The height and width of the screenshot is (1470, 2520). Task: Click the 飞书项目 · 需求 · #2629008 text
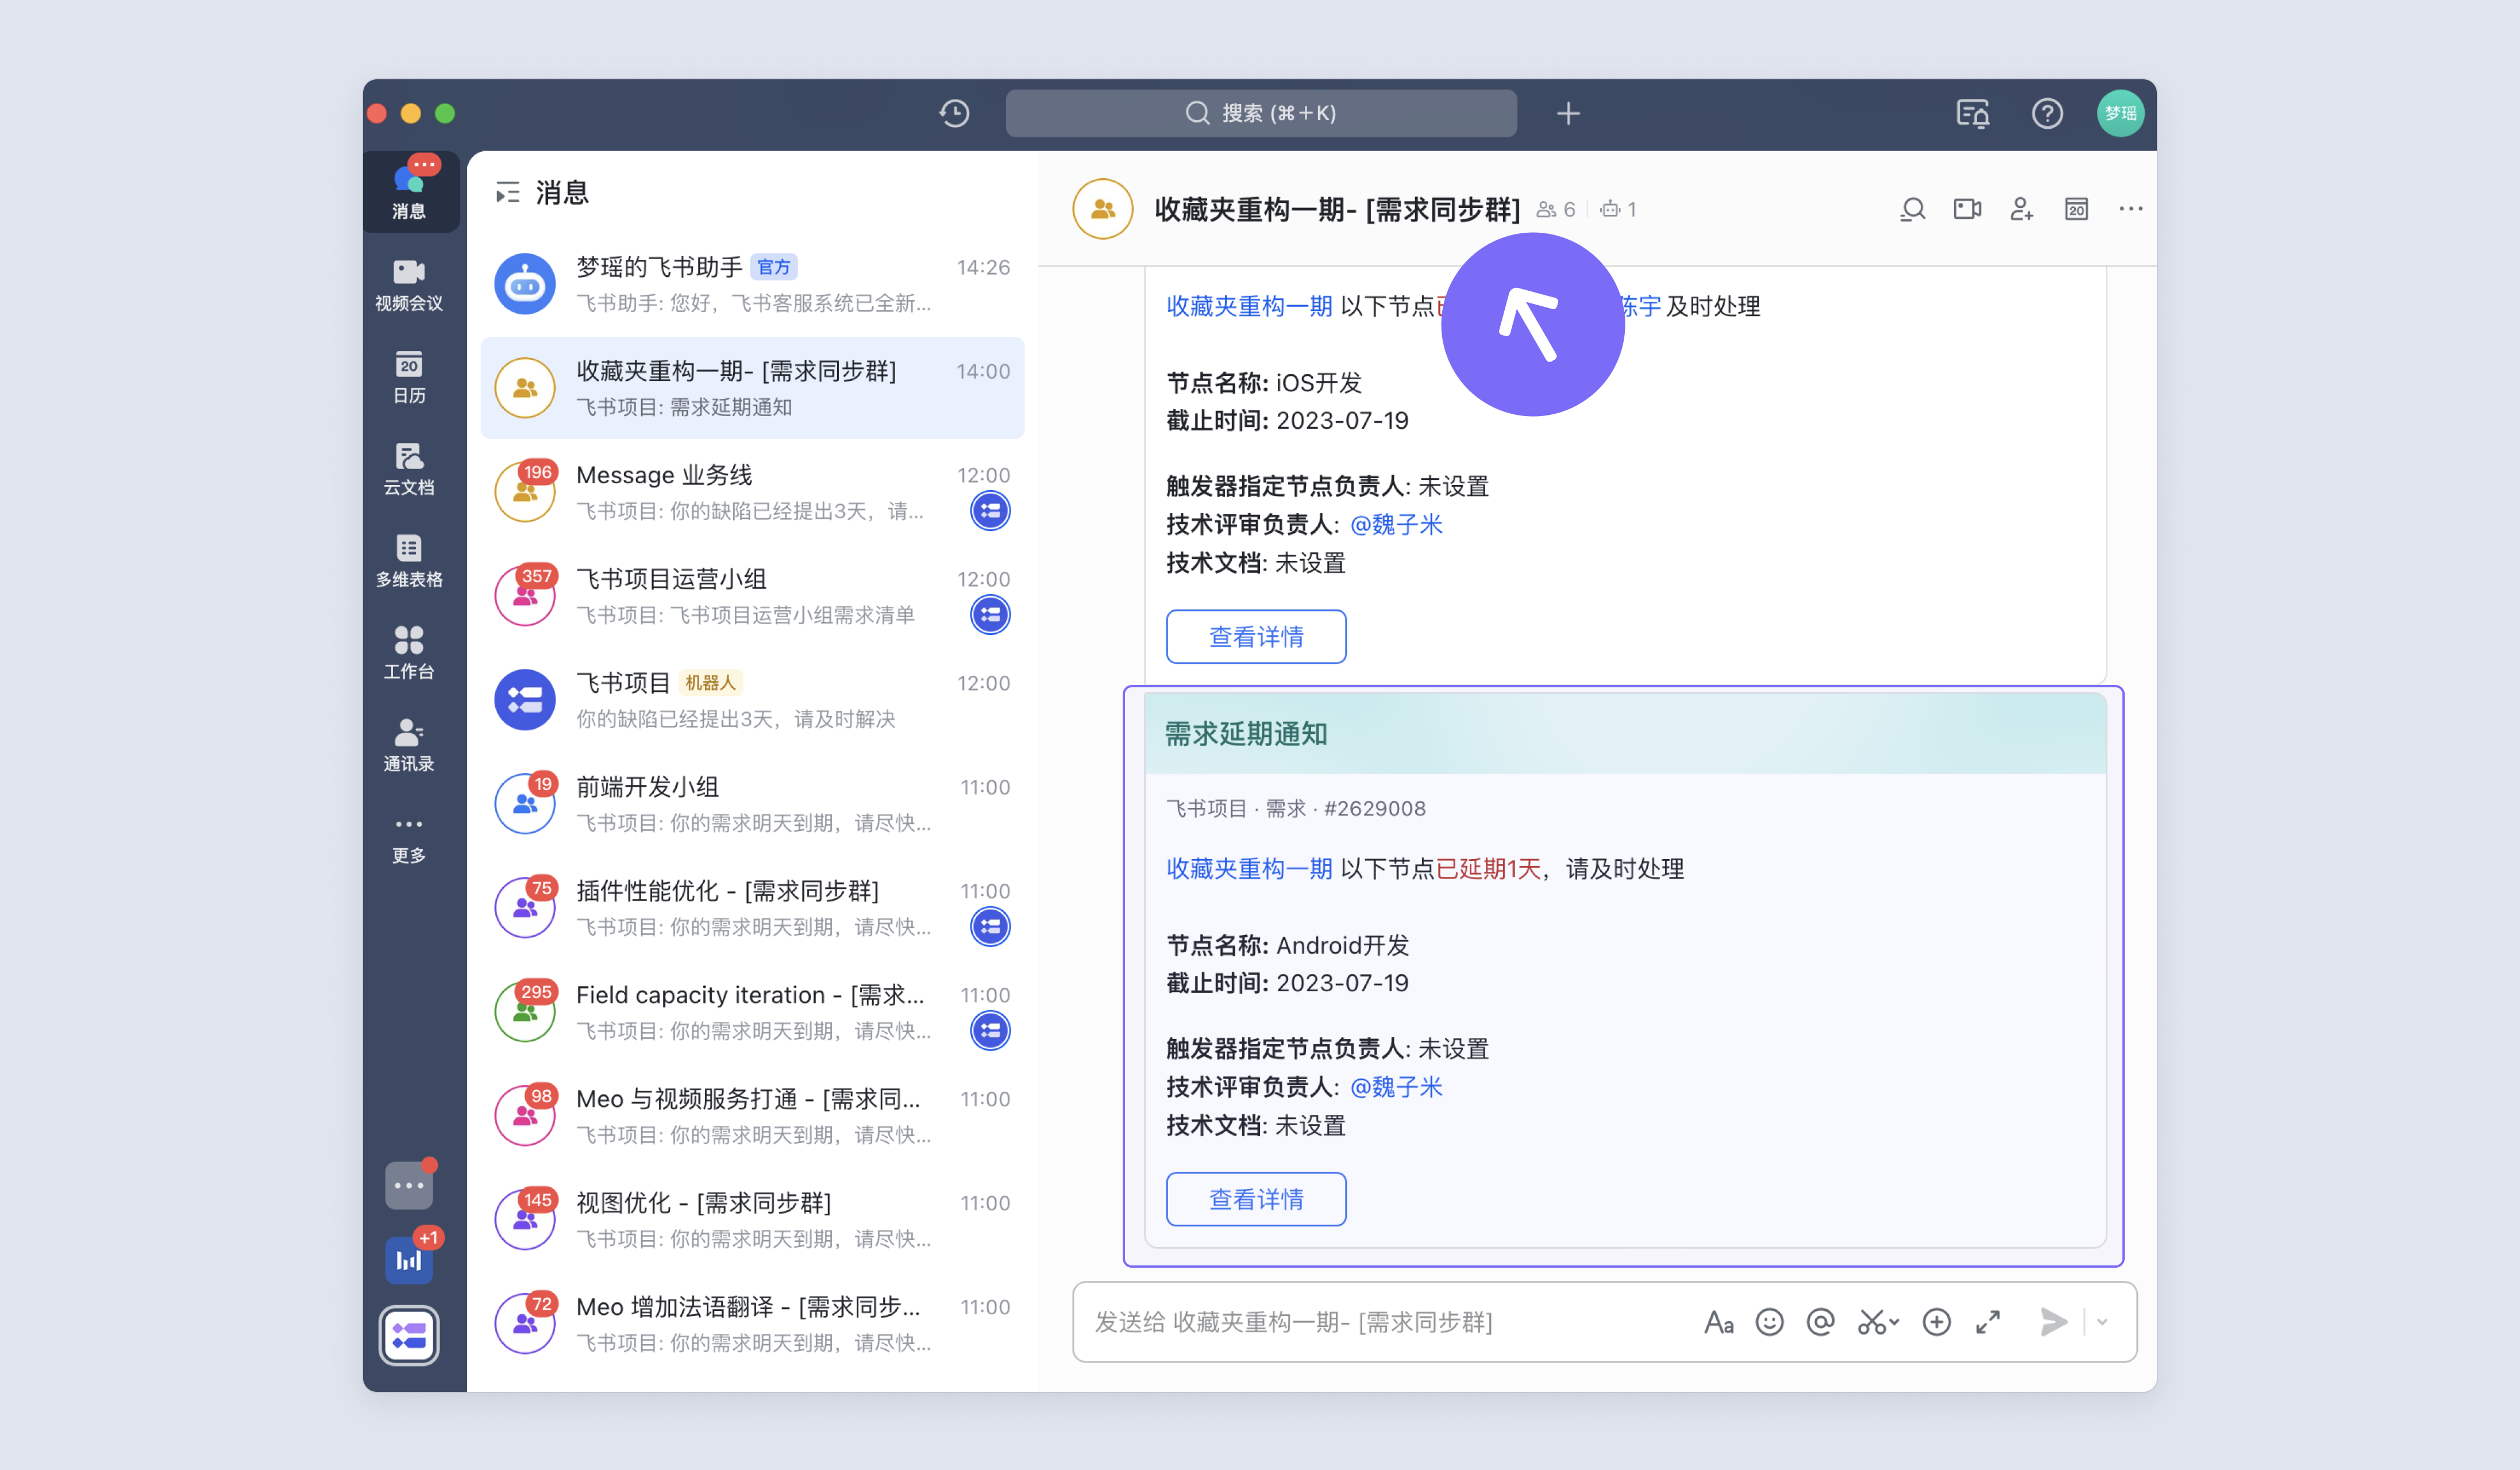1296,808
